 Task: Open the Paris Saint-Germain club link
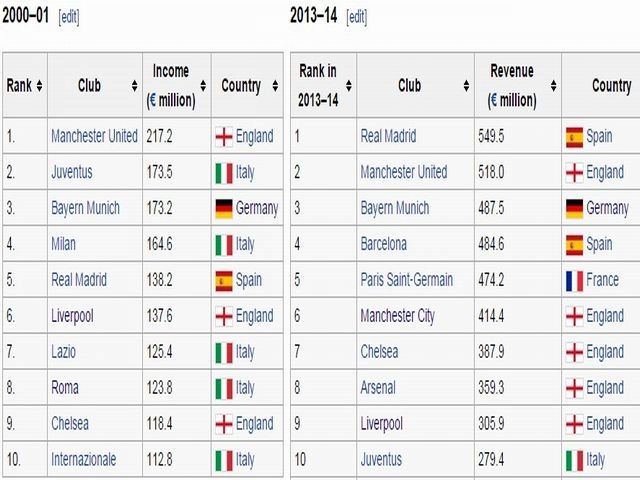[407, 280]
